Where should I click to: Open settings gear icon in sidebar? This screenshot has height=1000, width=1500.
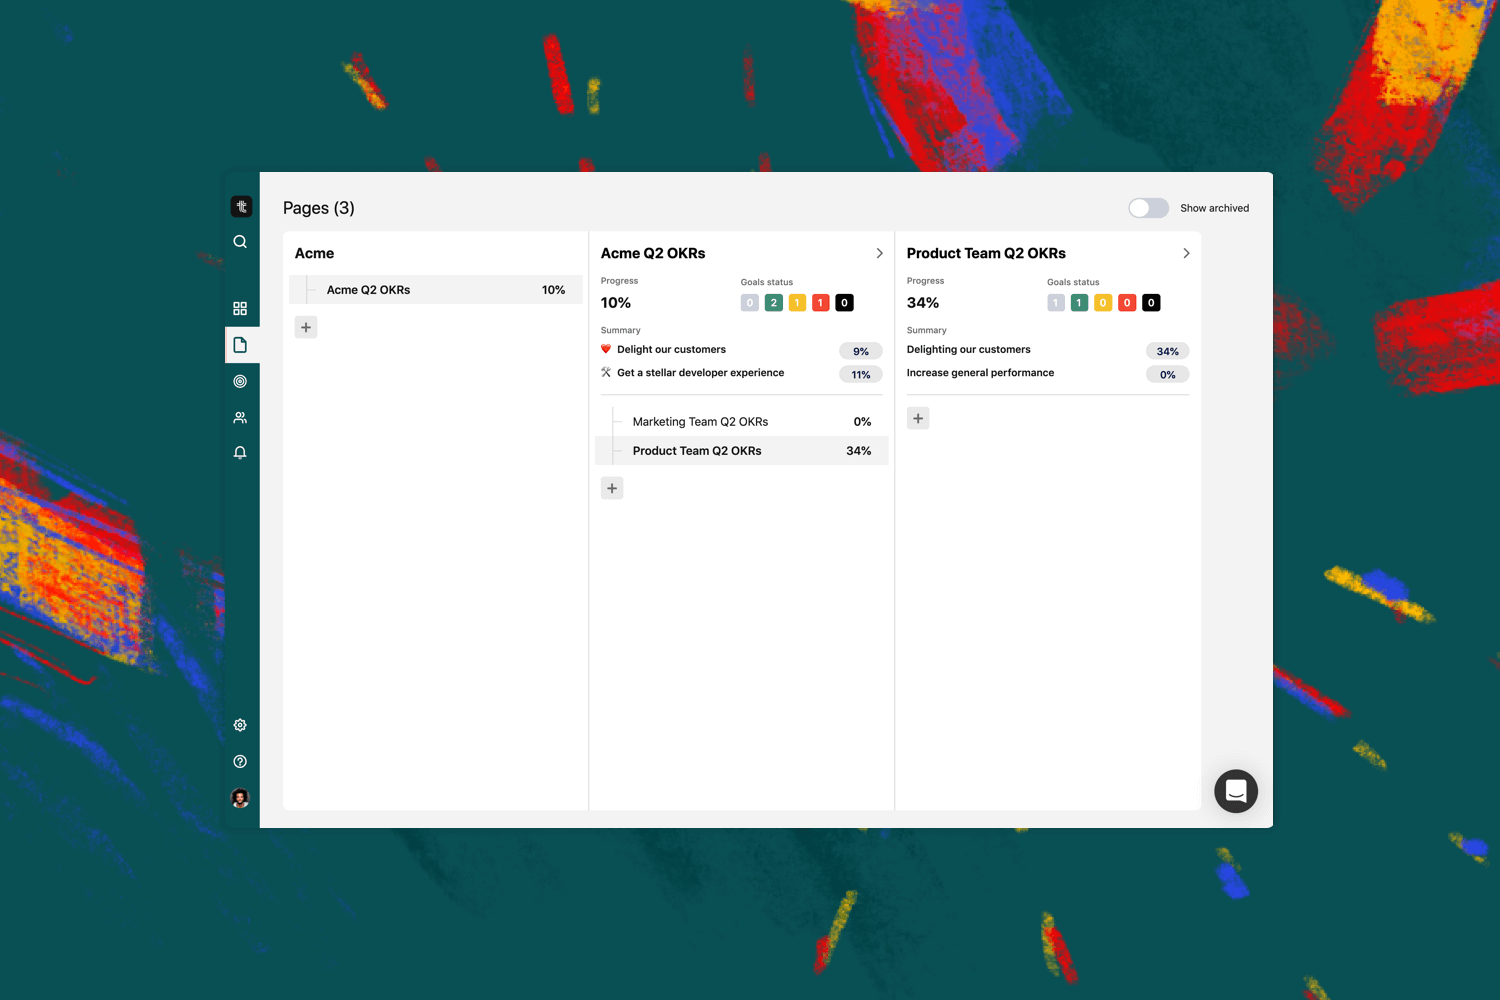(240, 725)
